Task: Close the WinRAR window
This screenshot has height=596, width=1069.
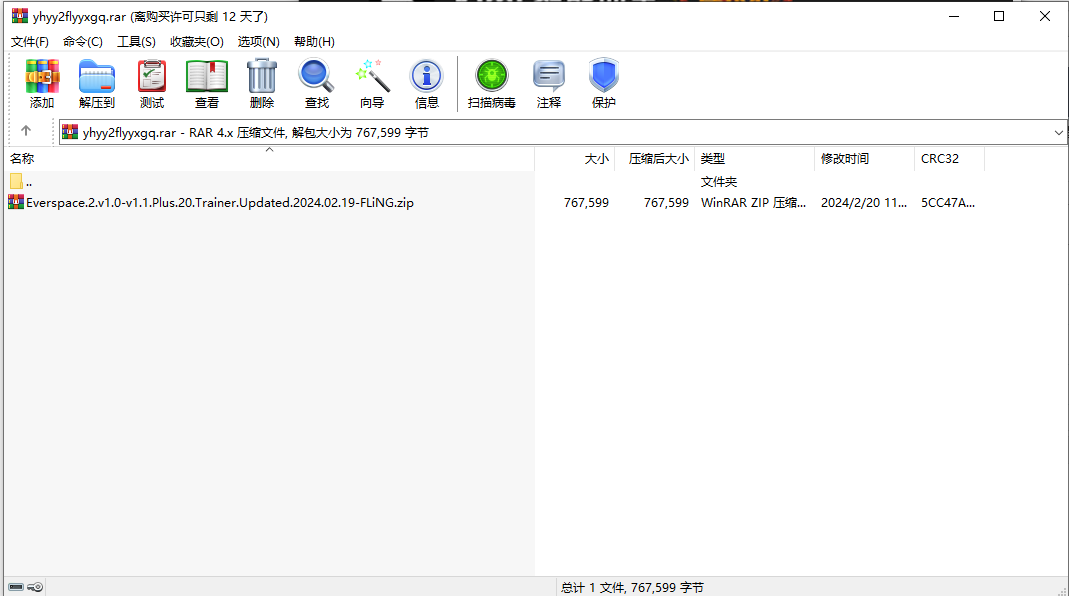Action: click(x=1044, y=16)
